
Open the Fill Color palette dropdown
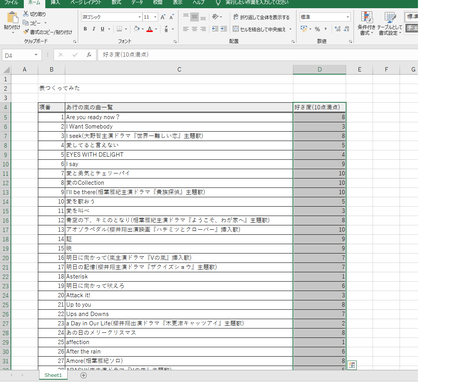143,29
